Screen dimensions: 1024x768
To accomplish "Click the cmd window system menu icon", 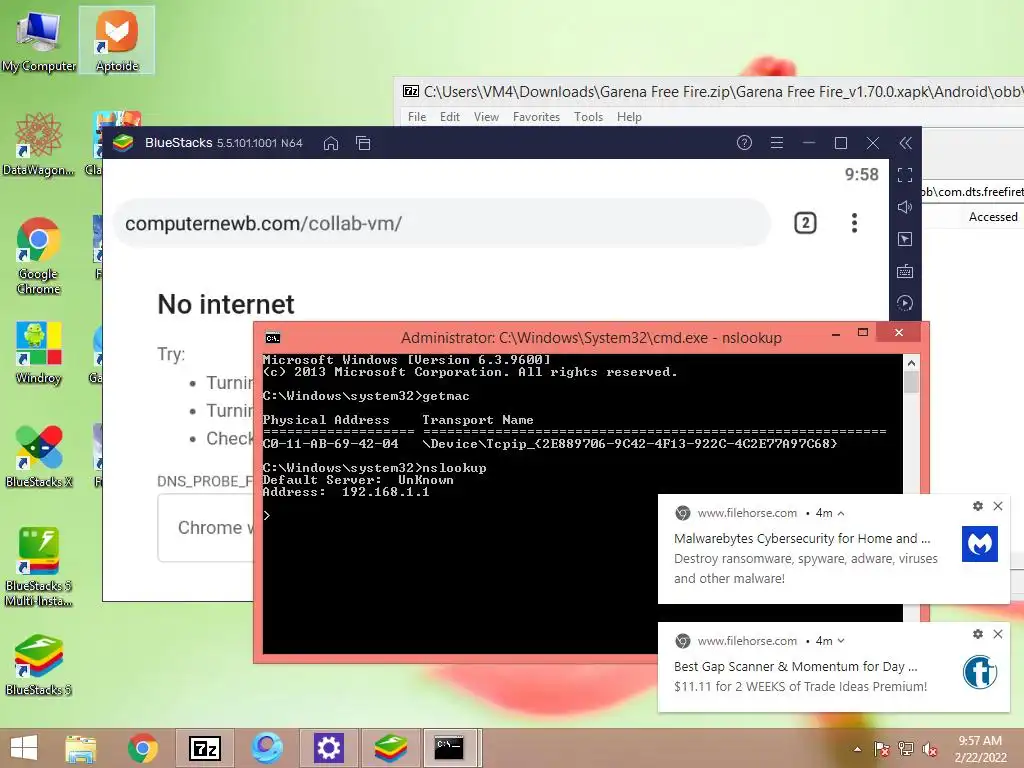I will click(272, 338).
